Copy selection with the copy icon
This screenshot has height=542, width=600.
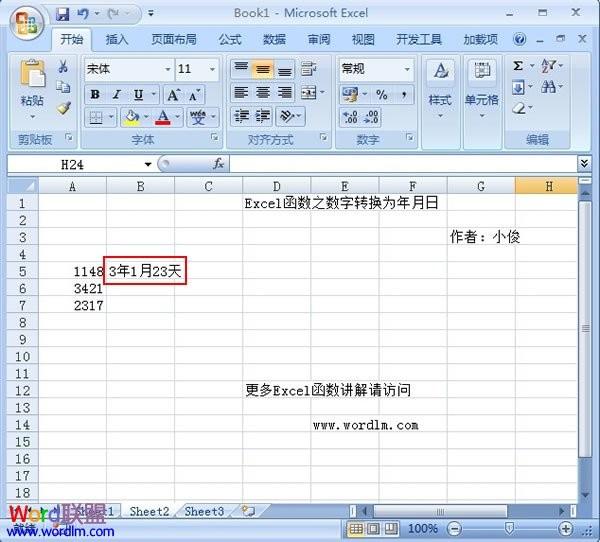tap(64, 87)
